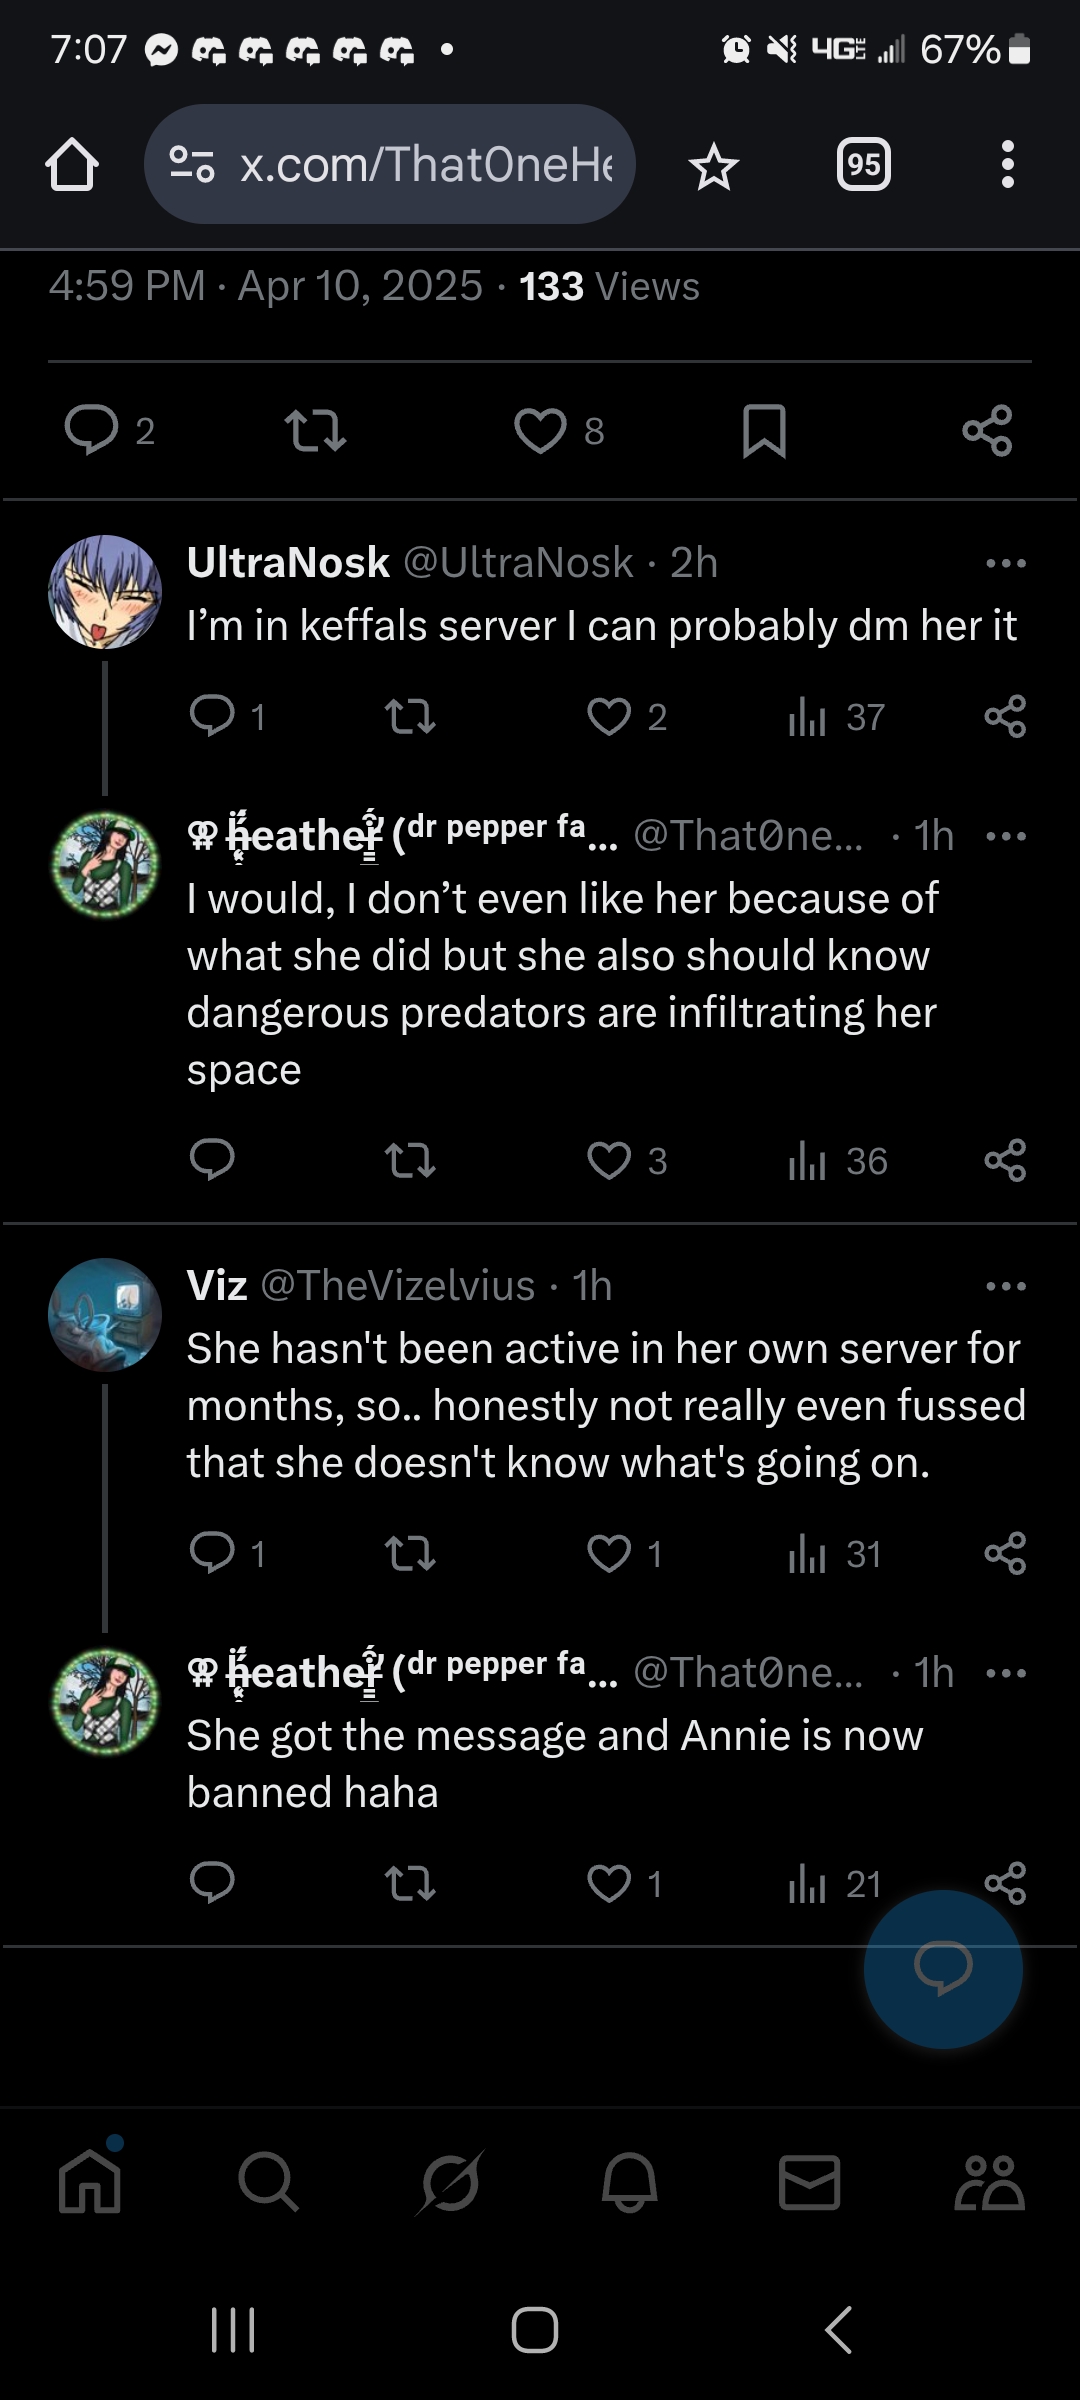
Task: Go to the Search tab
Action: (x=268, y=2182)
